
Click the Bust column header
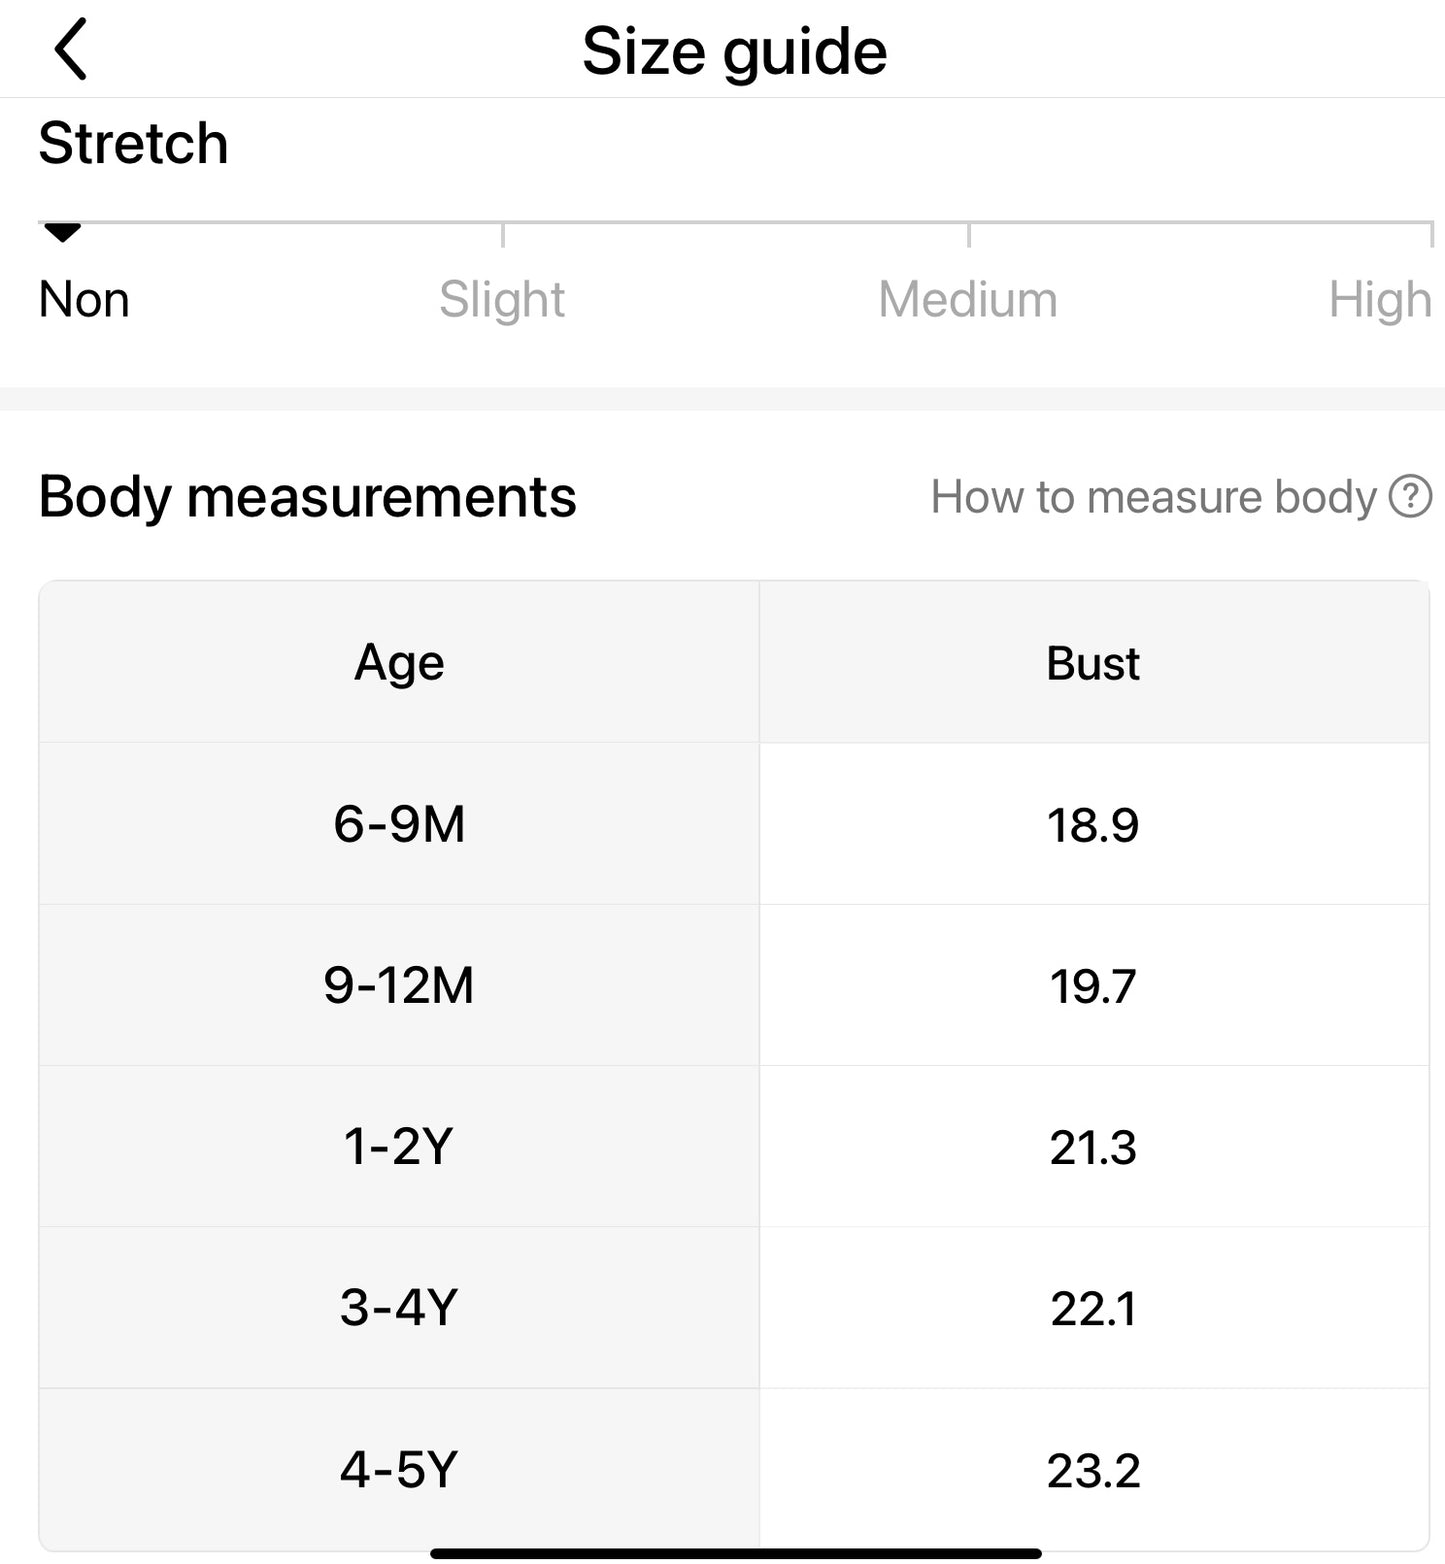(1093, 663)
